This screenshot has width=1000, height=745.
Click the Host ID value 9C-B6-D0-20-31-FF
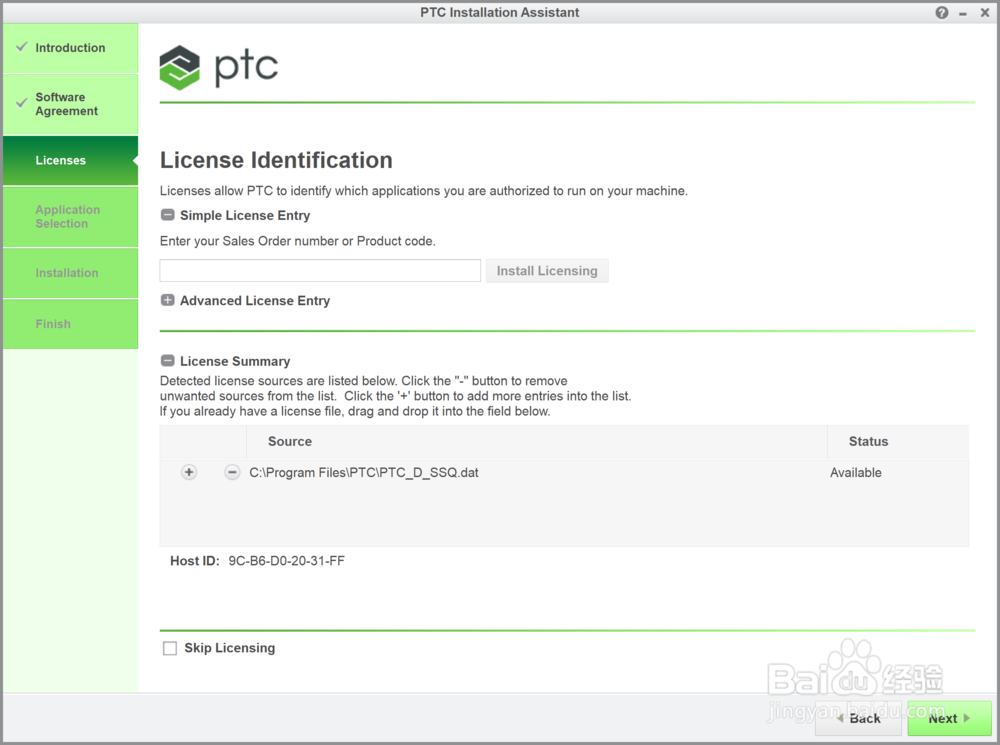pyautogui.click(x=286, y=561)
